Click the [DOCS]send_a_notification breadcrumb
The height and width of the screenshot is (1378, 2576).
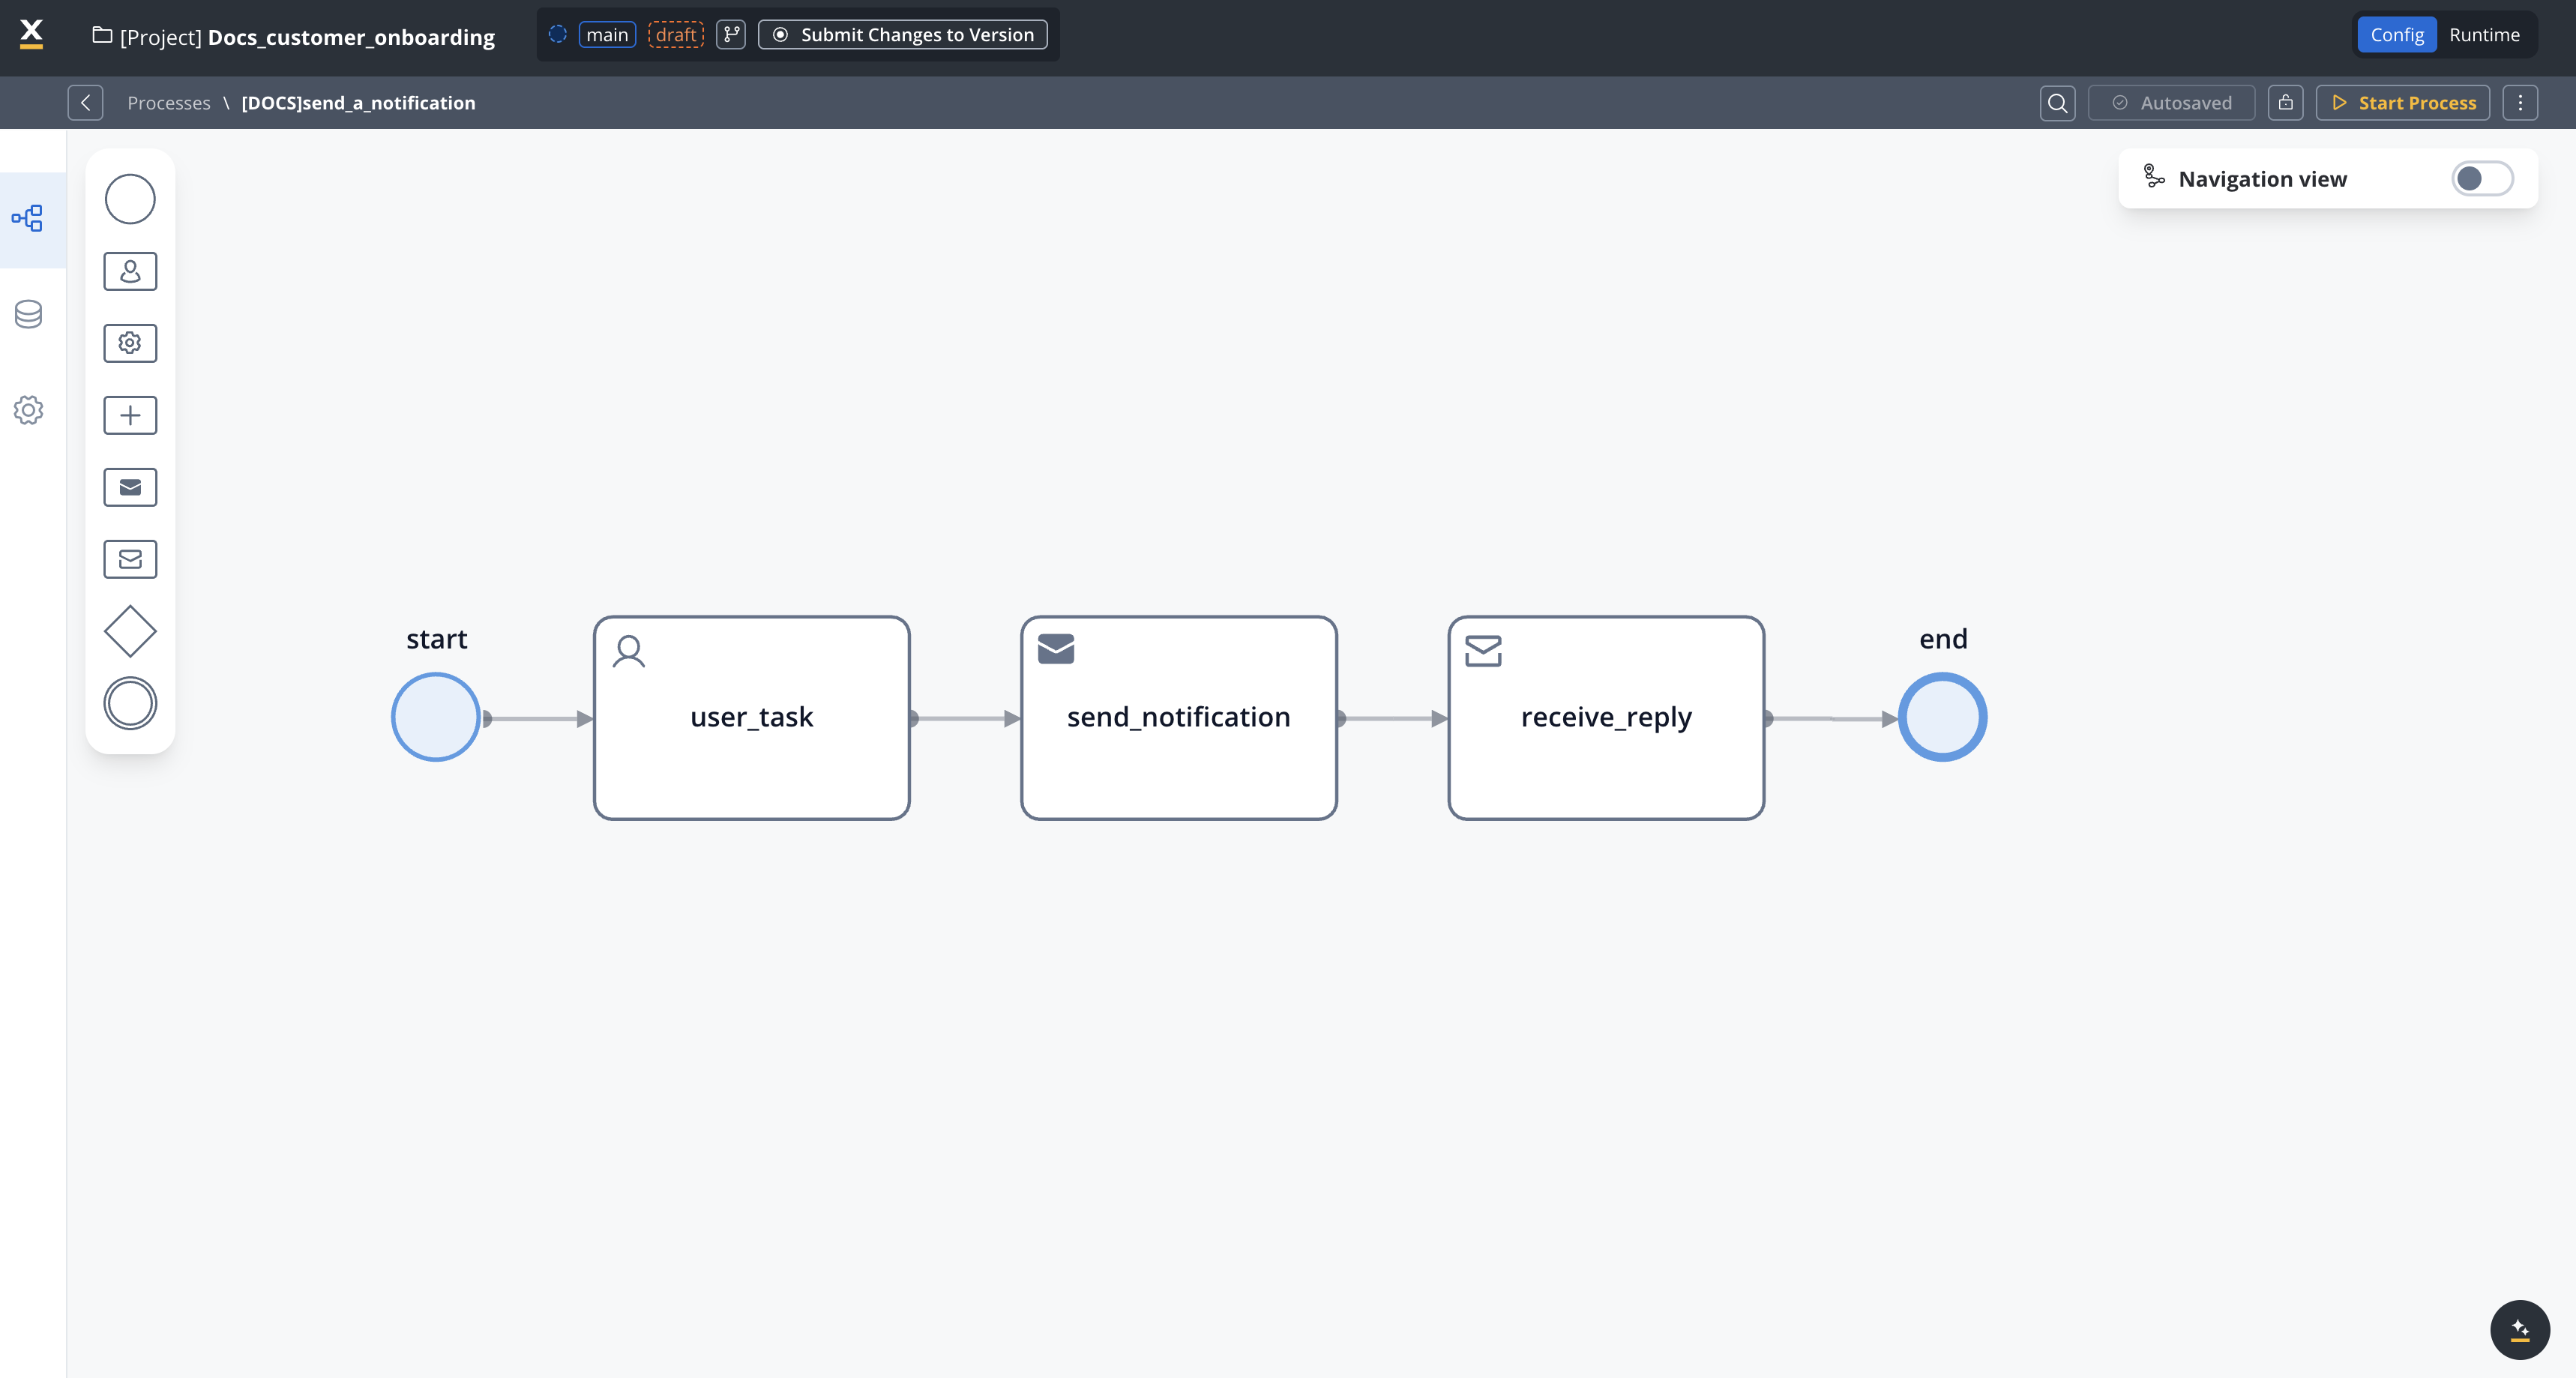tap(358, 103)
